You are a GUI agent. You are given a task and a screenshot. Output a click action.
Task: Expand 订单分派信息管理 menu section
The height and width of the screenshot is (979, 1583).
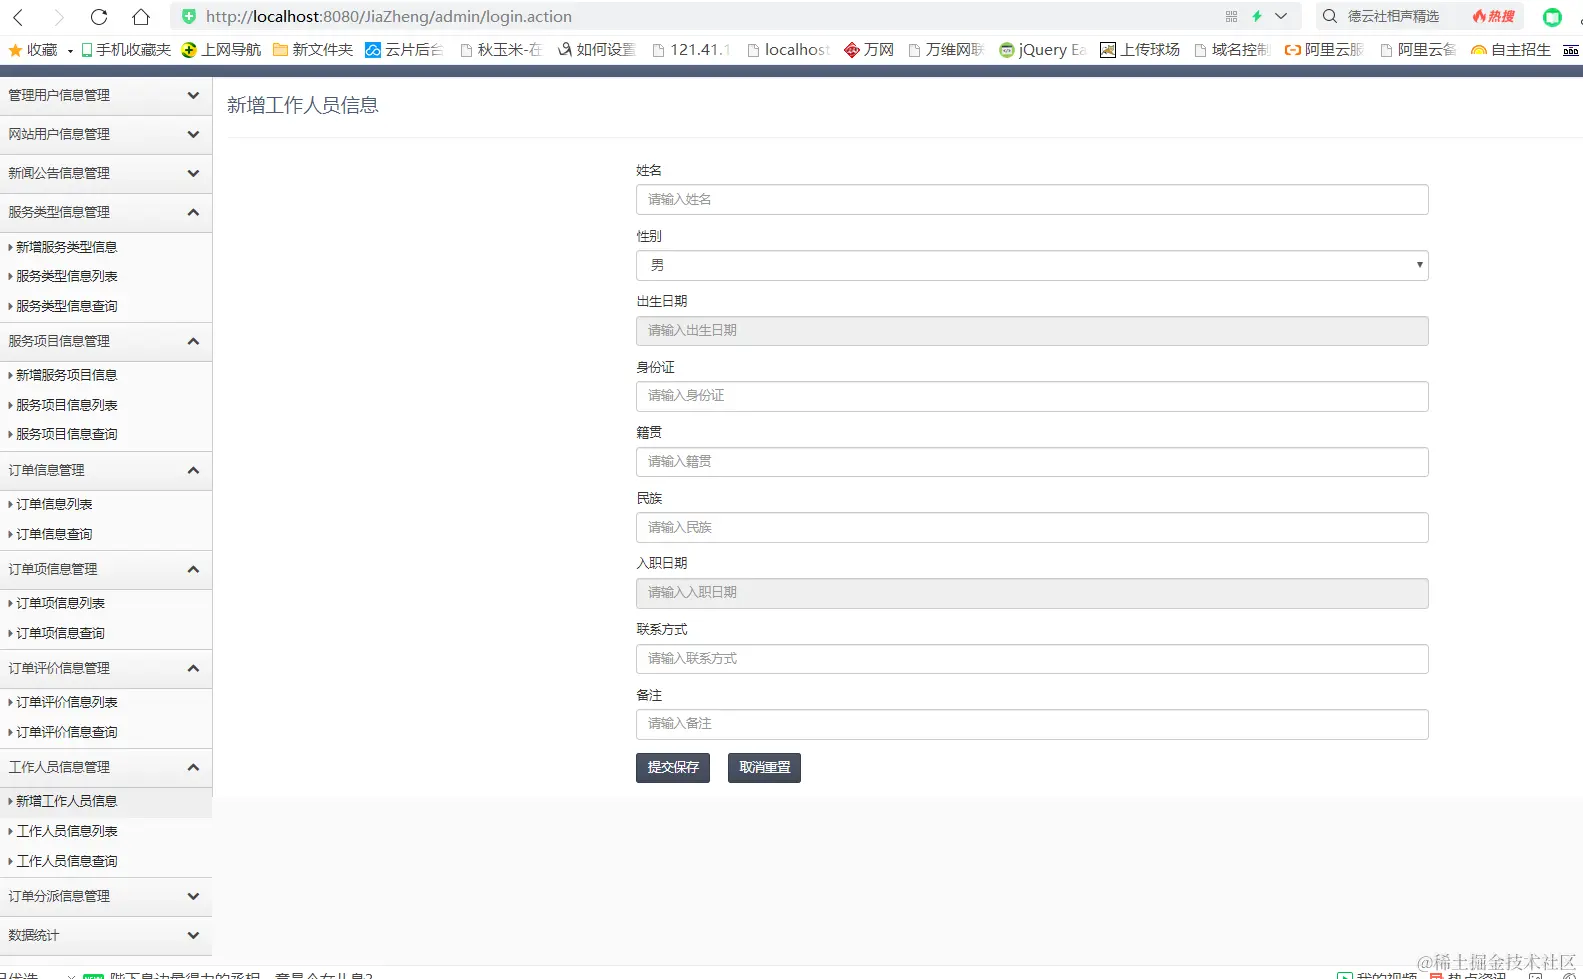[106, 896]
